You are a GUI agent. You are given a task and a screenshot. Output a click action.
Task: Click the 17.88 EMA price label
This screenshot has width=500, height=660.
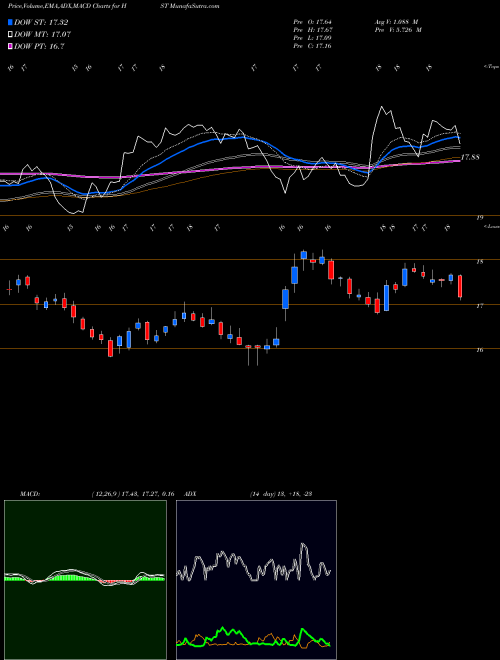470,157
